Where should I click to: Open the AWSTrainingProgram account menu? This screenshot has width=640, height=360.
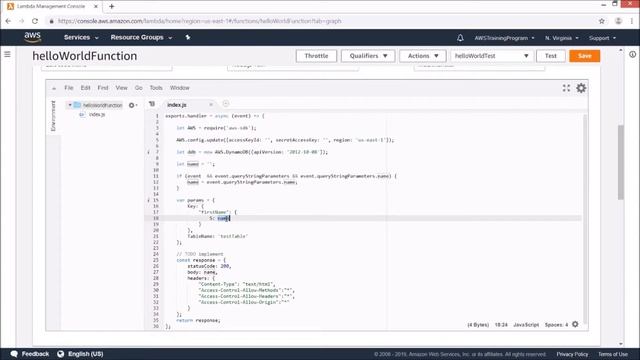tap(504, 38)
